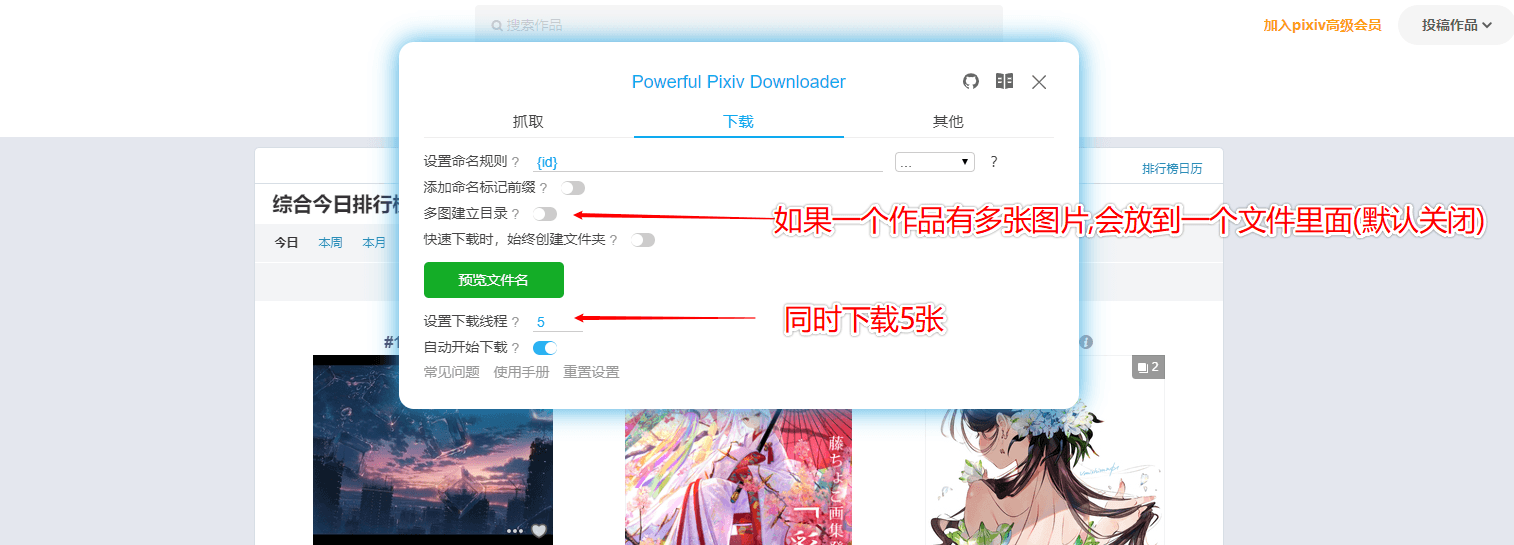Toggle 添加命名标记前缀 switch
1514x545 pixels.
tap(573, 188)
